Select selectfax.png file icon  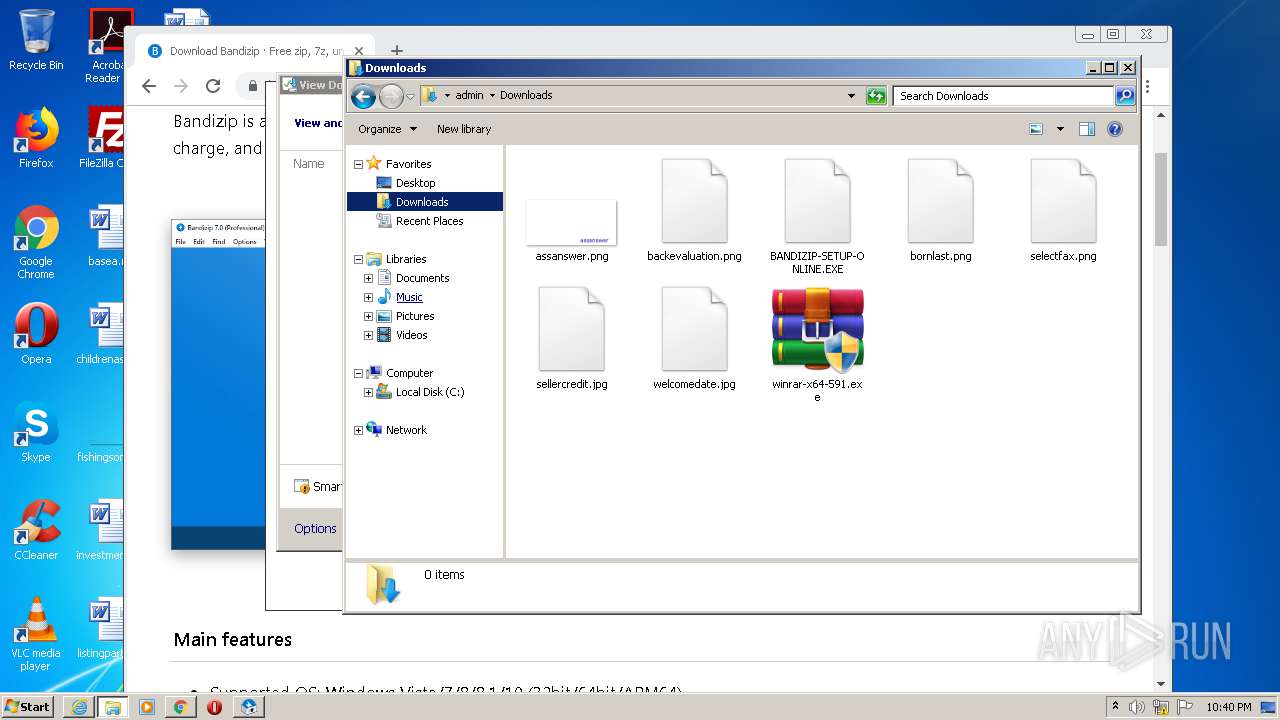tap(1063, 201)
